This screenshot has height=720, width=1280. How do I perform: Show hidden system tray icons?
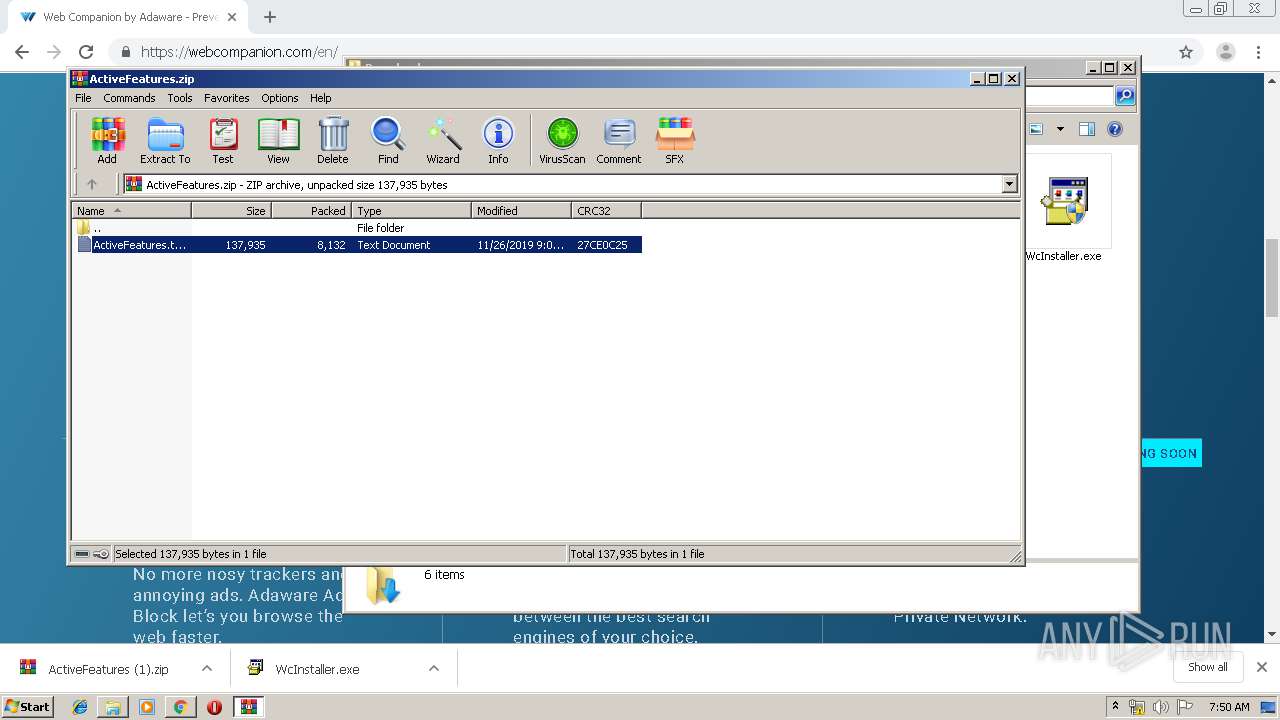pyautogui.click(x=1116, y=706)
